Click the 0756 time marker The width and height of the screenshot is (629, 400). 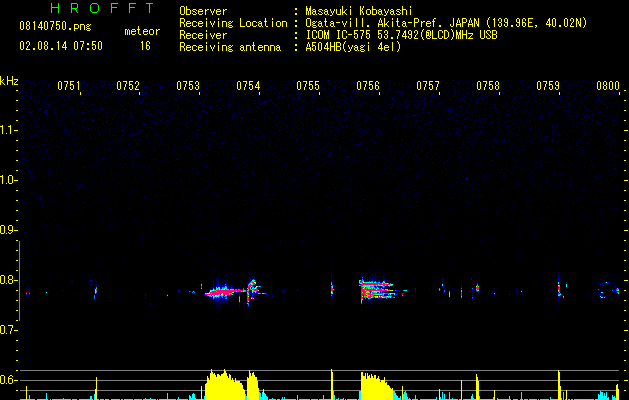tap(368, 86)
